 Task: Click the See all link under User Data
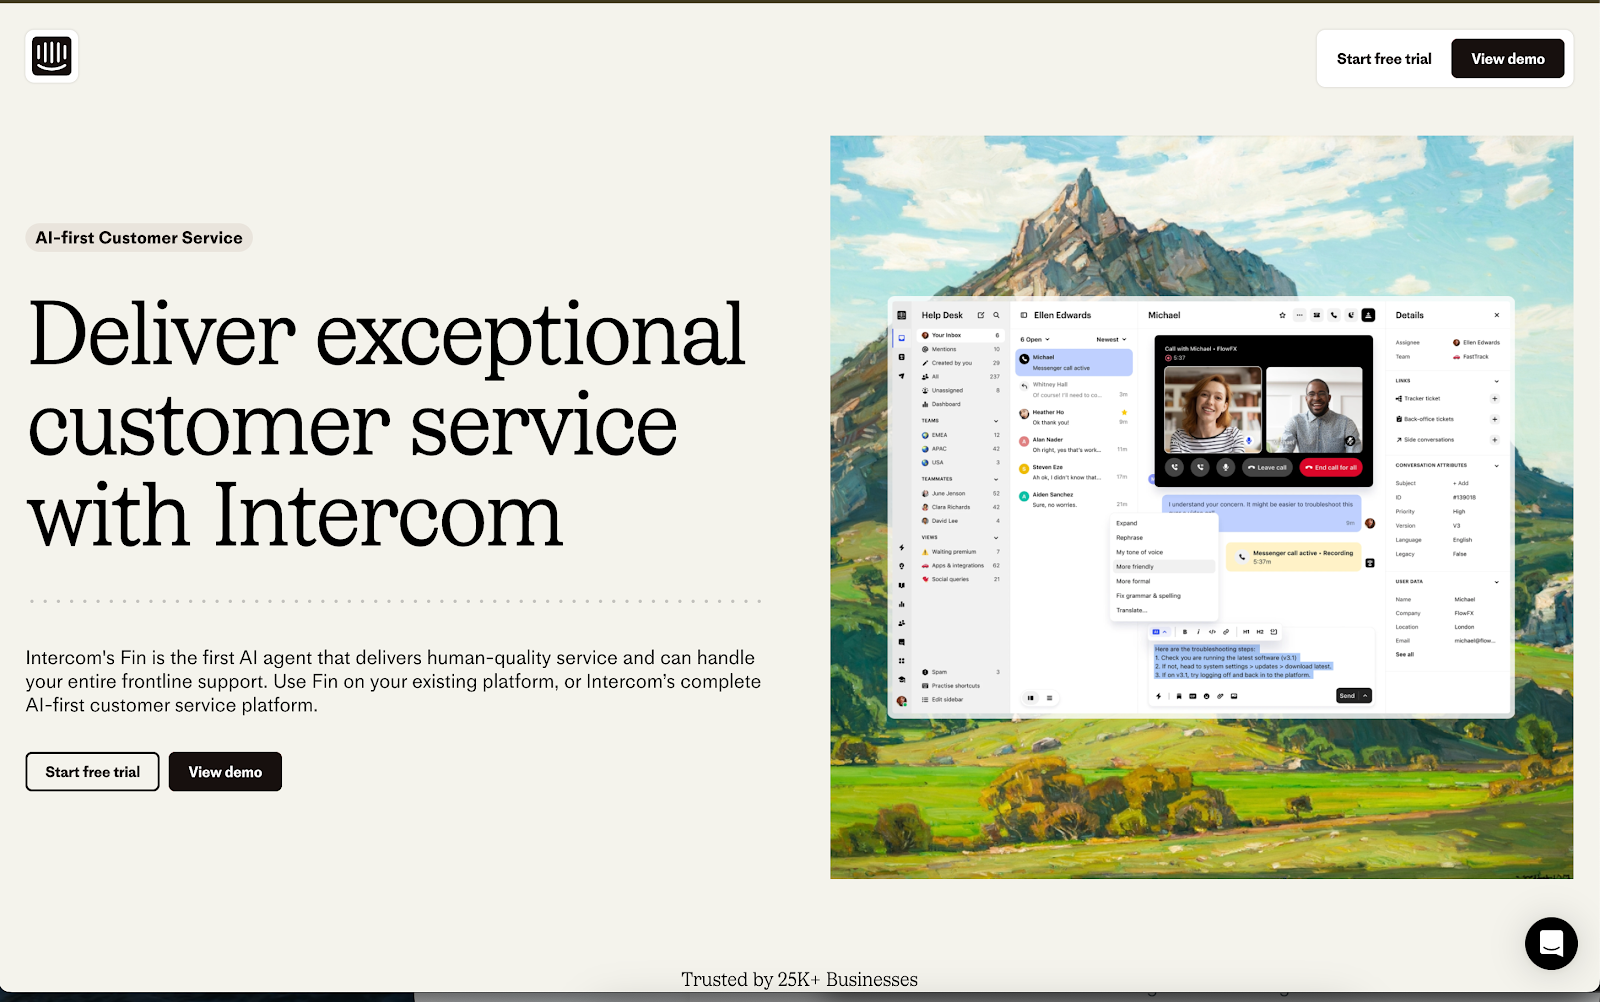[1405, 654]
